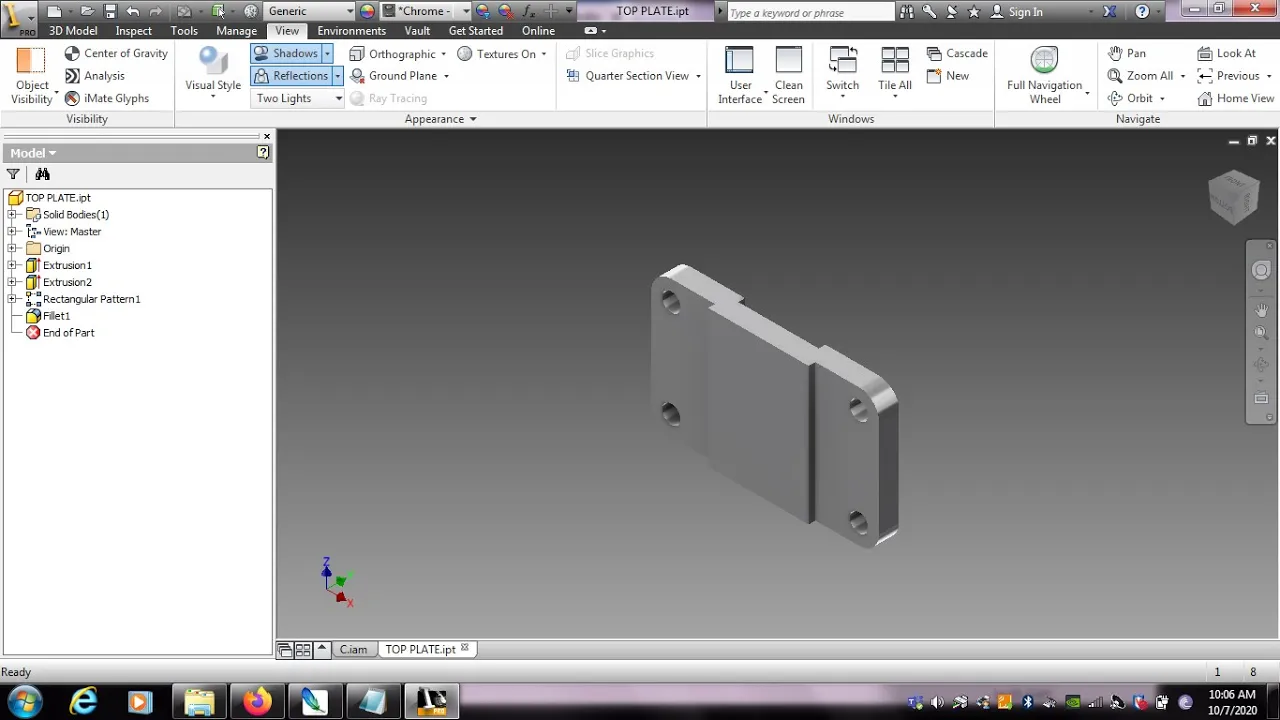This screenshot has width=1280, height=720.
Task: Expand the Appearance panel arrow
Action: click(473, 119)
